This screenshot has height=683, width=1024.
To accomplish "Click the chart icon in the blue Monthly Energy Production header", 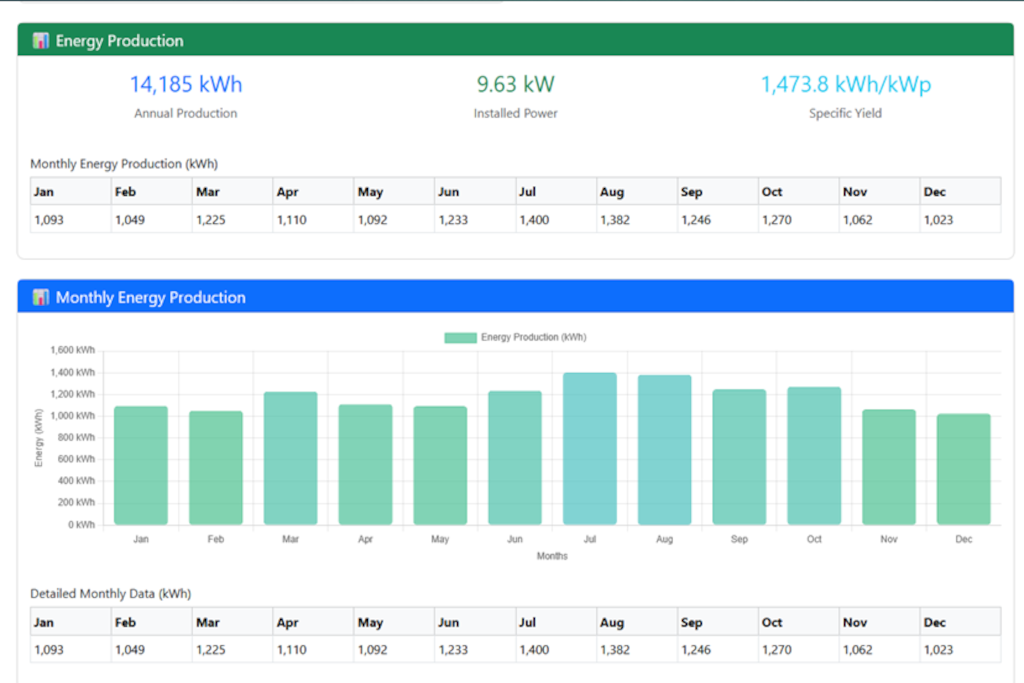I will click(40, 297).
